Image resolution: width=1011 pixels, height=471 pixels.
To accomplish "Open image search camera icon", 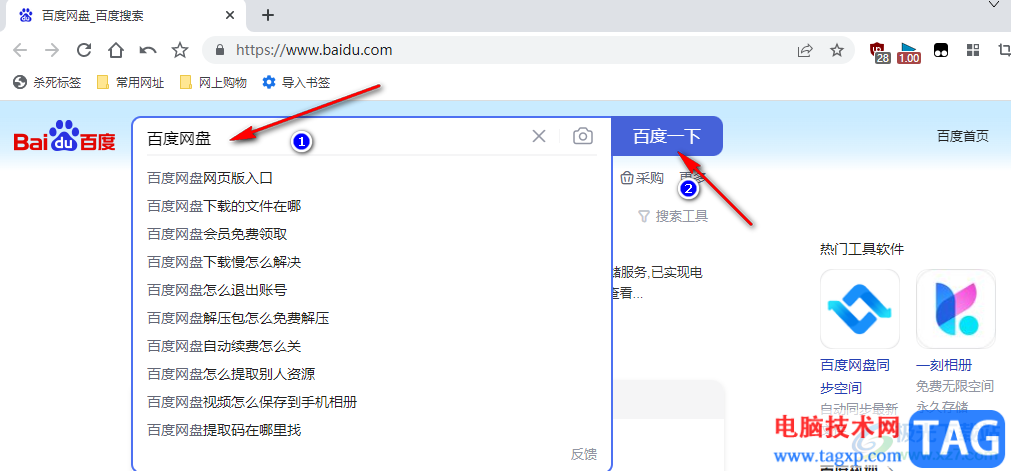I will pyautogui.click(x=583, y=136).
